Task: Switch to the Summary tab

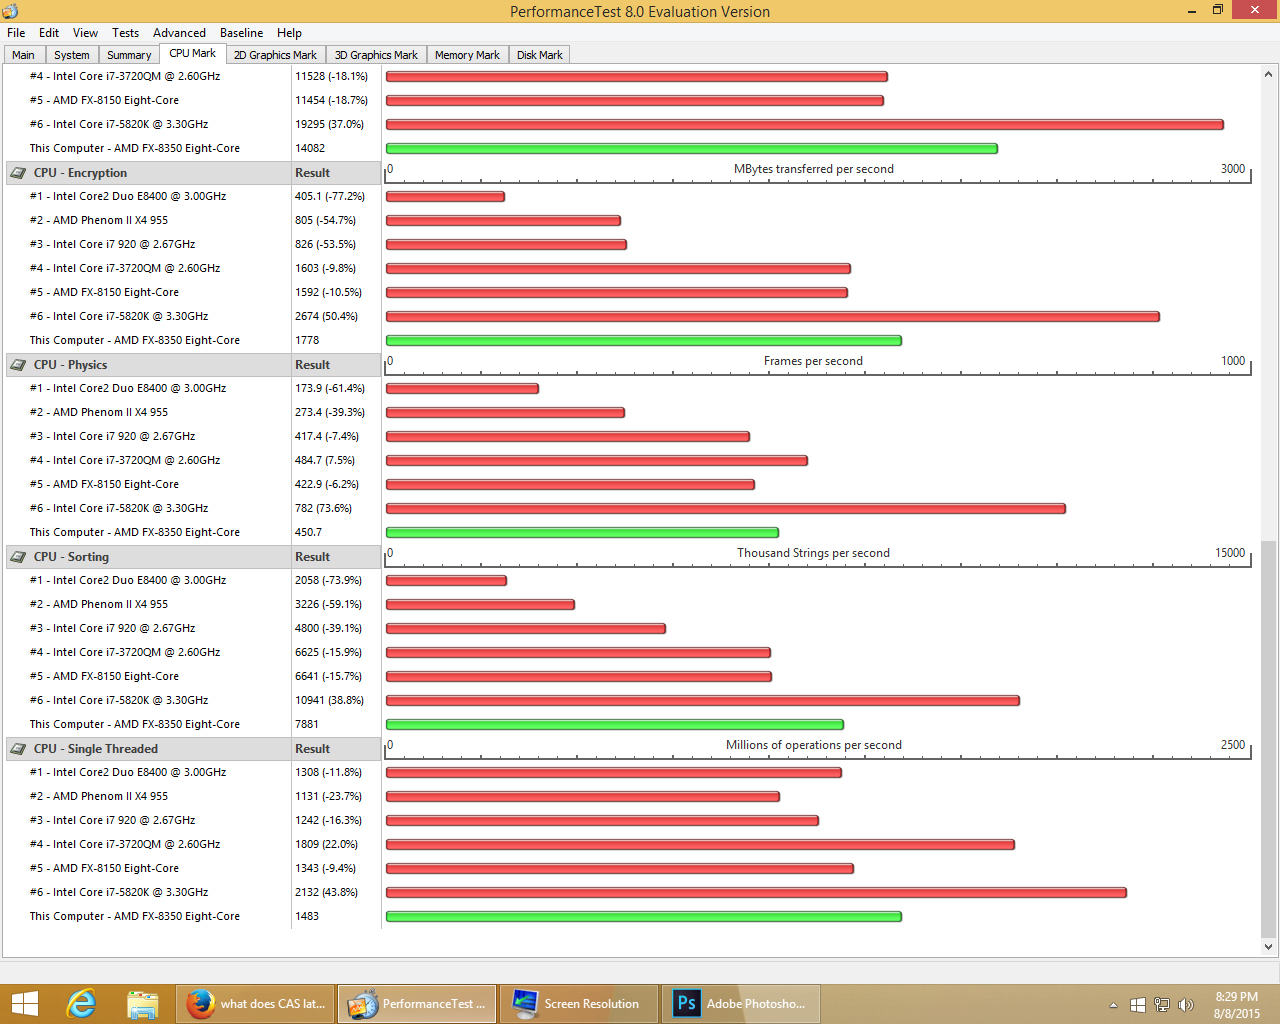Action: click(129, 55)
